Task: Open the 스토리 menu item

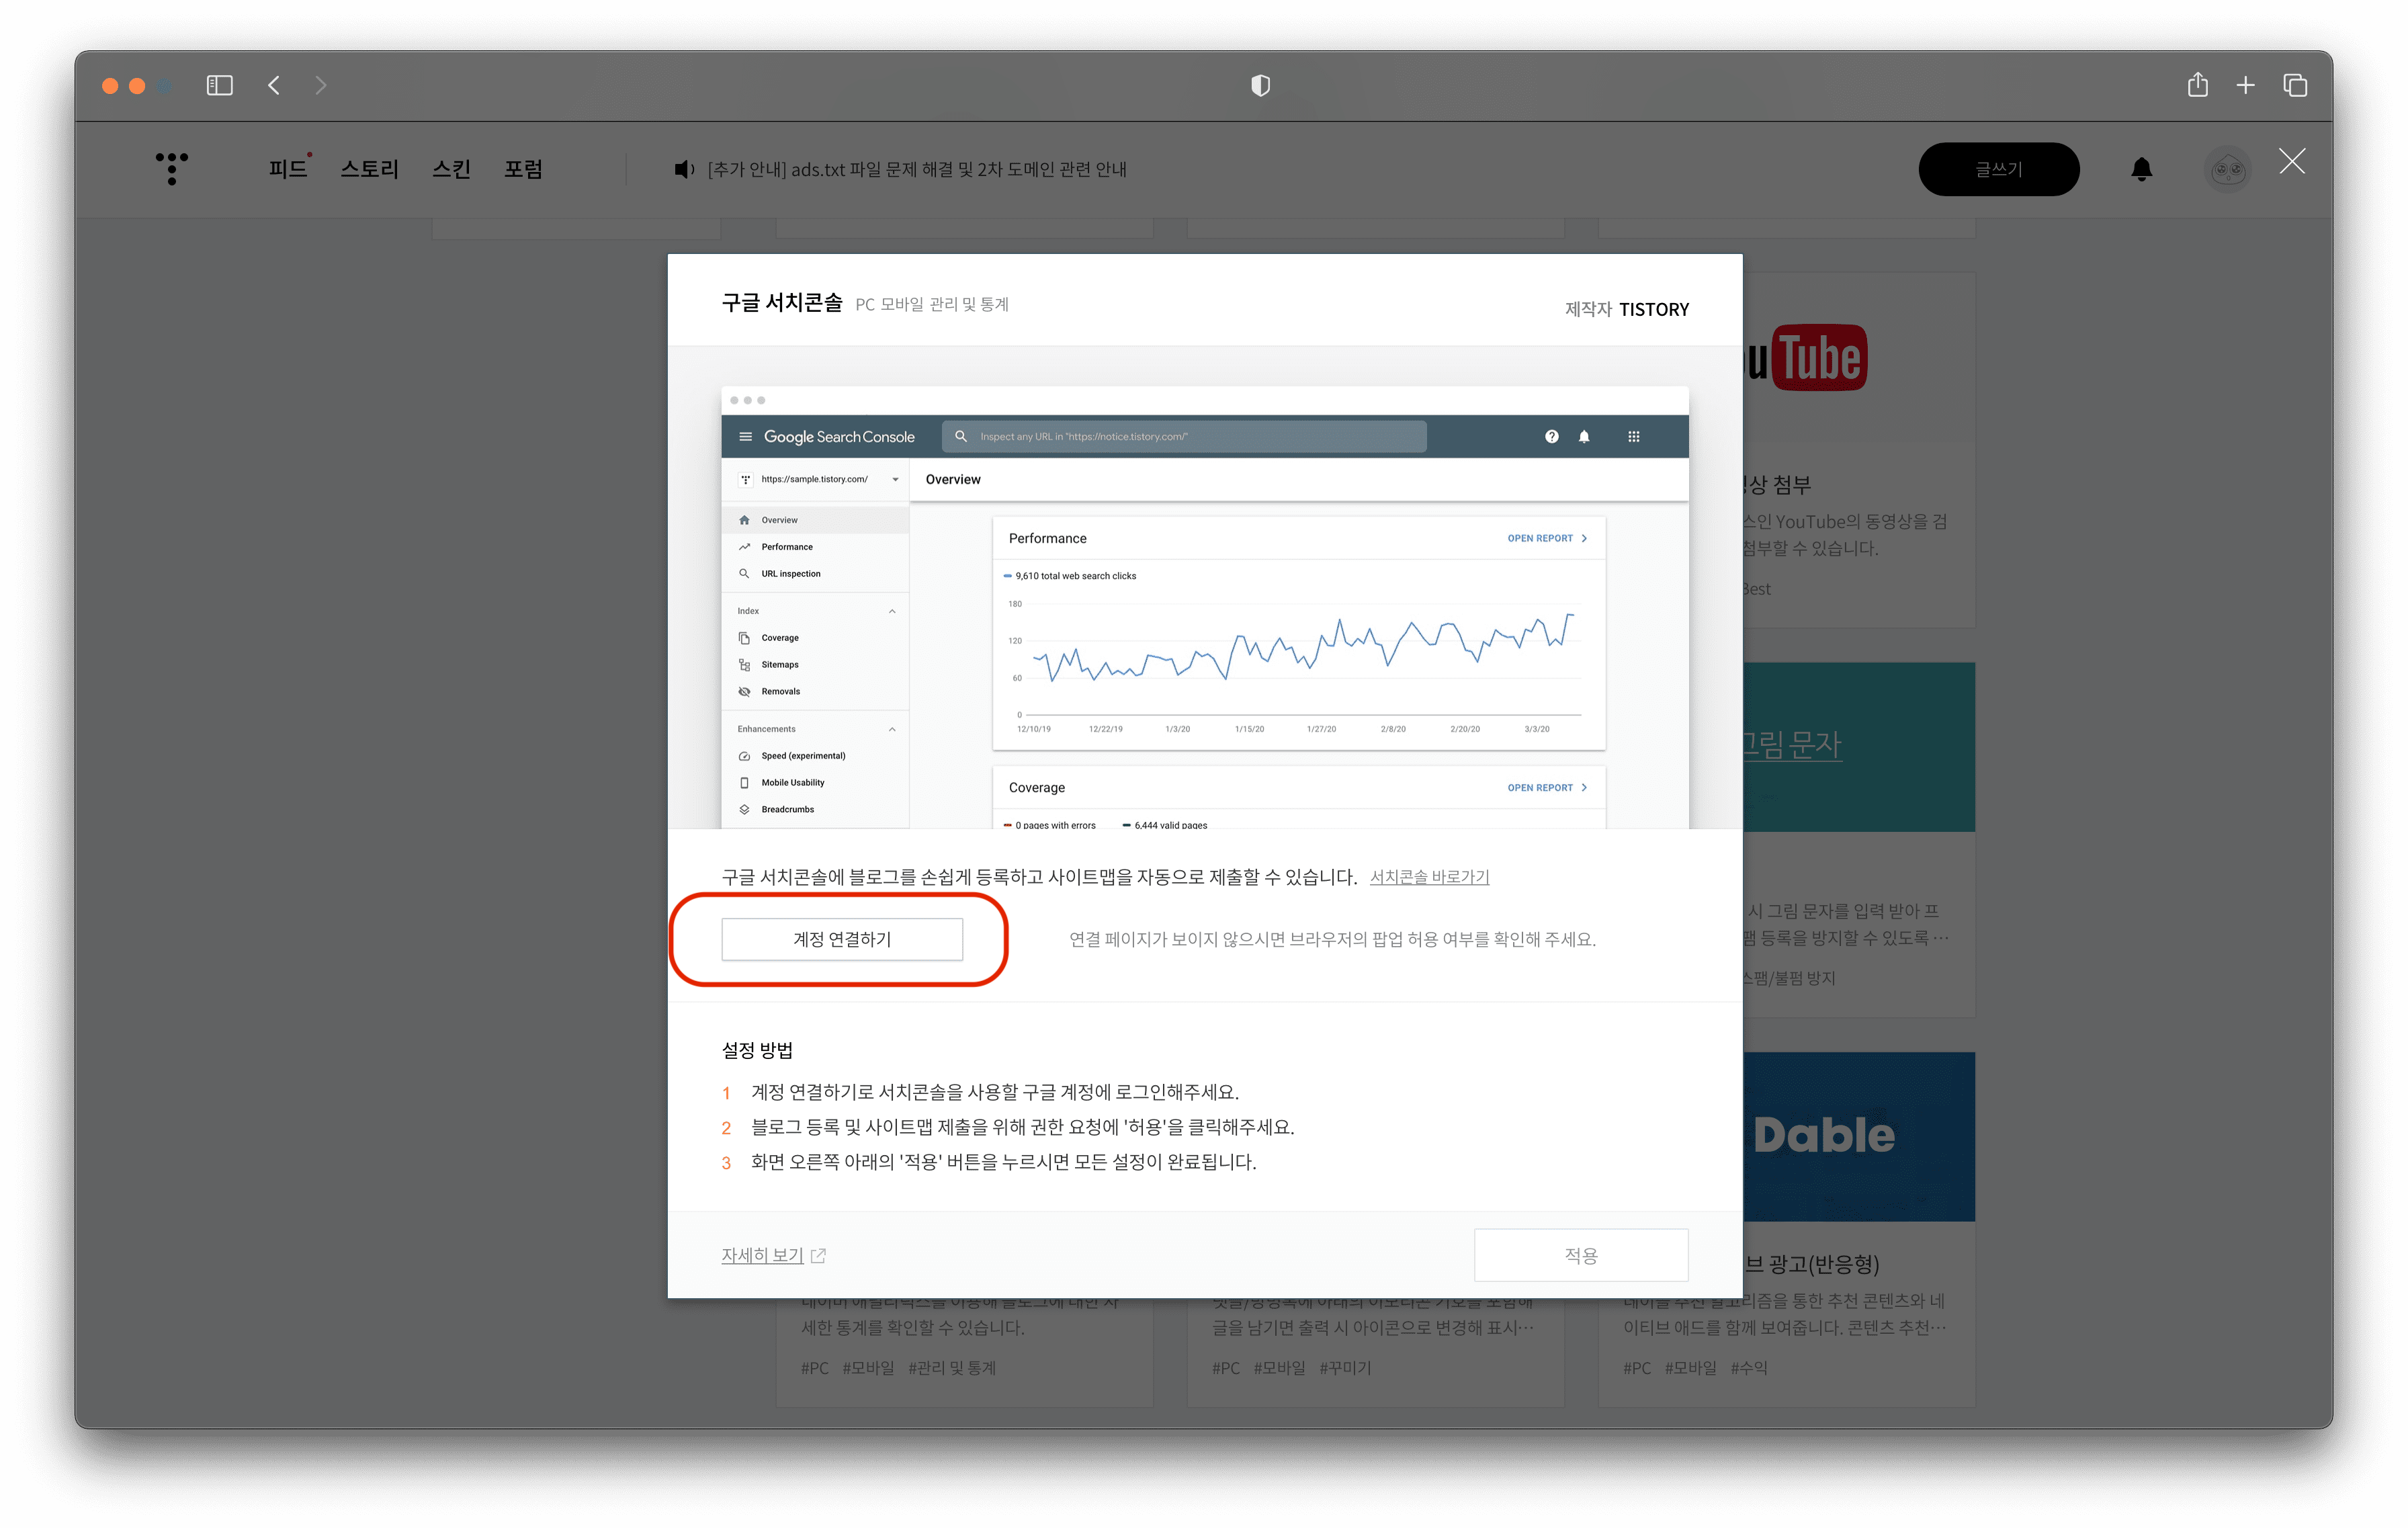Action: click(369, 169)
